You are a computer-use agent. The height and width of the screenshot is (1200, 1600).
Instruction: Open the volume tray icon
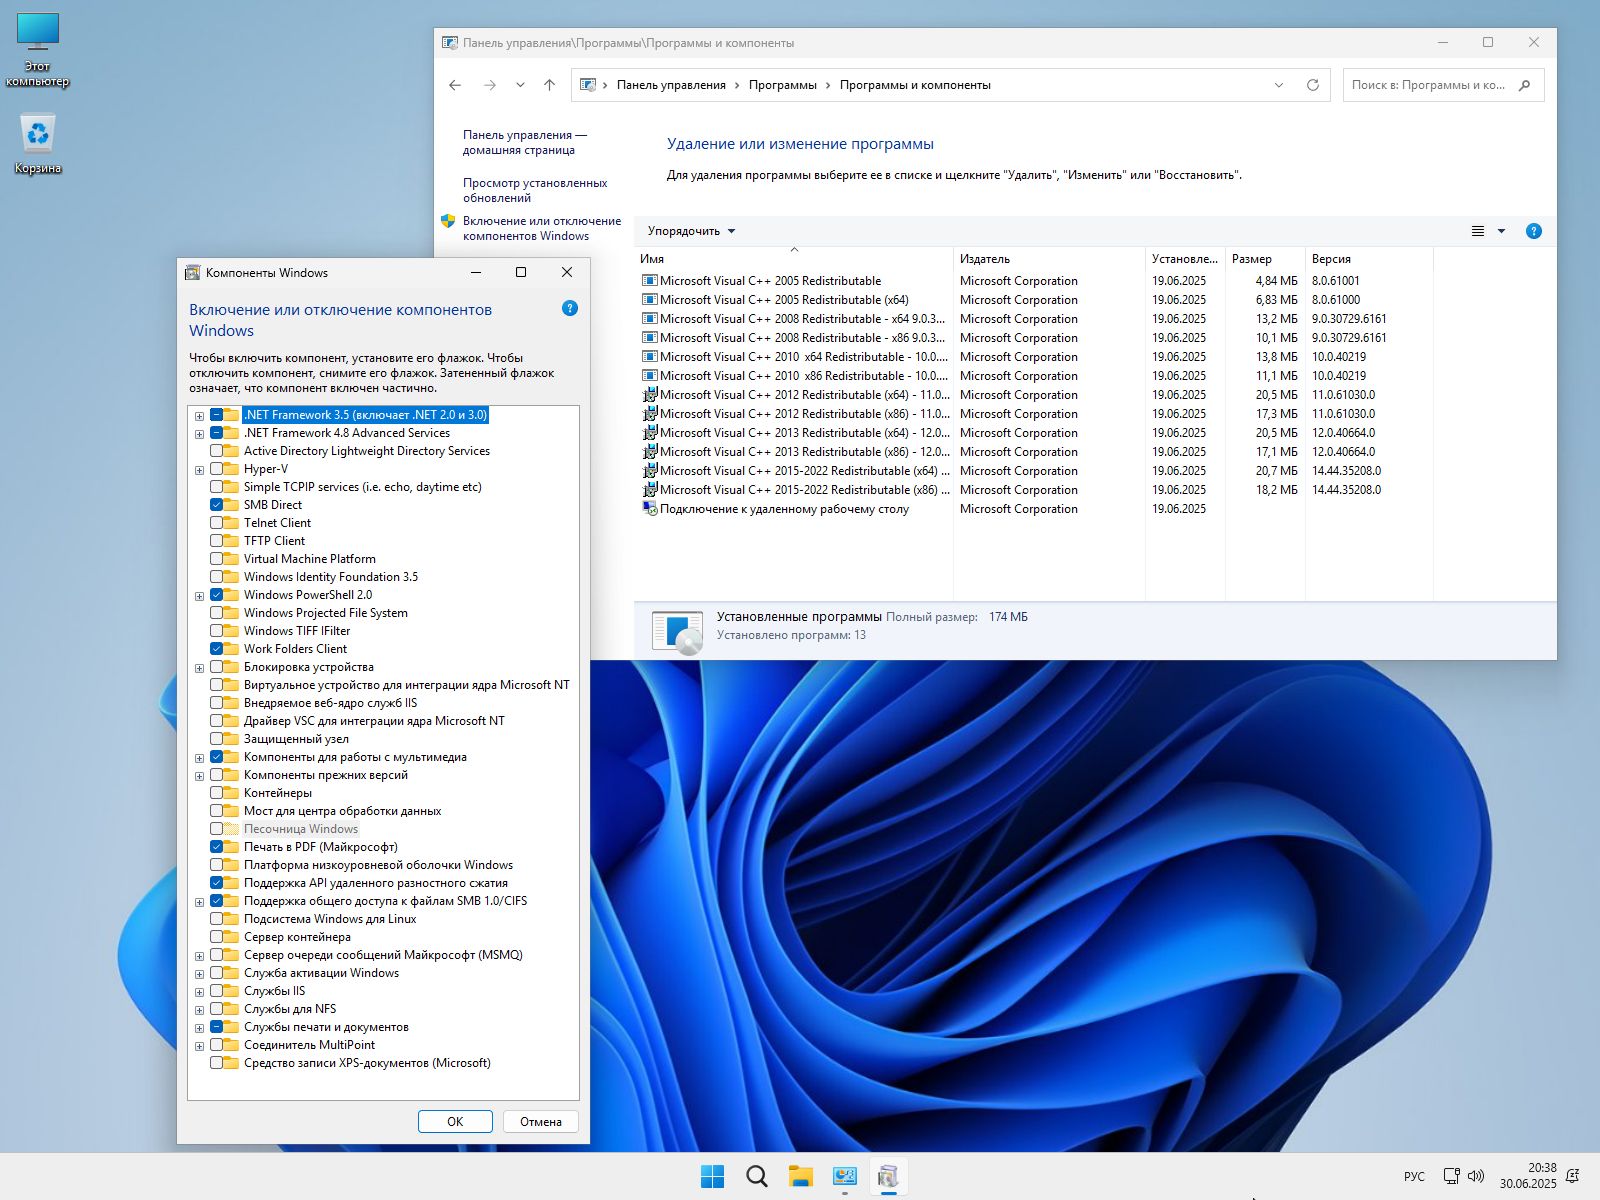(x=1476, y=1176)
